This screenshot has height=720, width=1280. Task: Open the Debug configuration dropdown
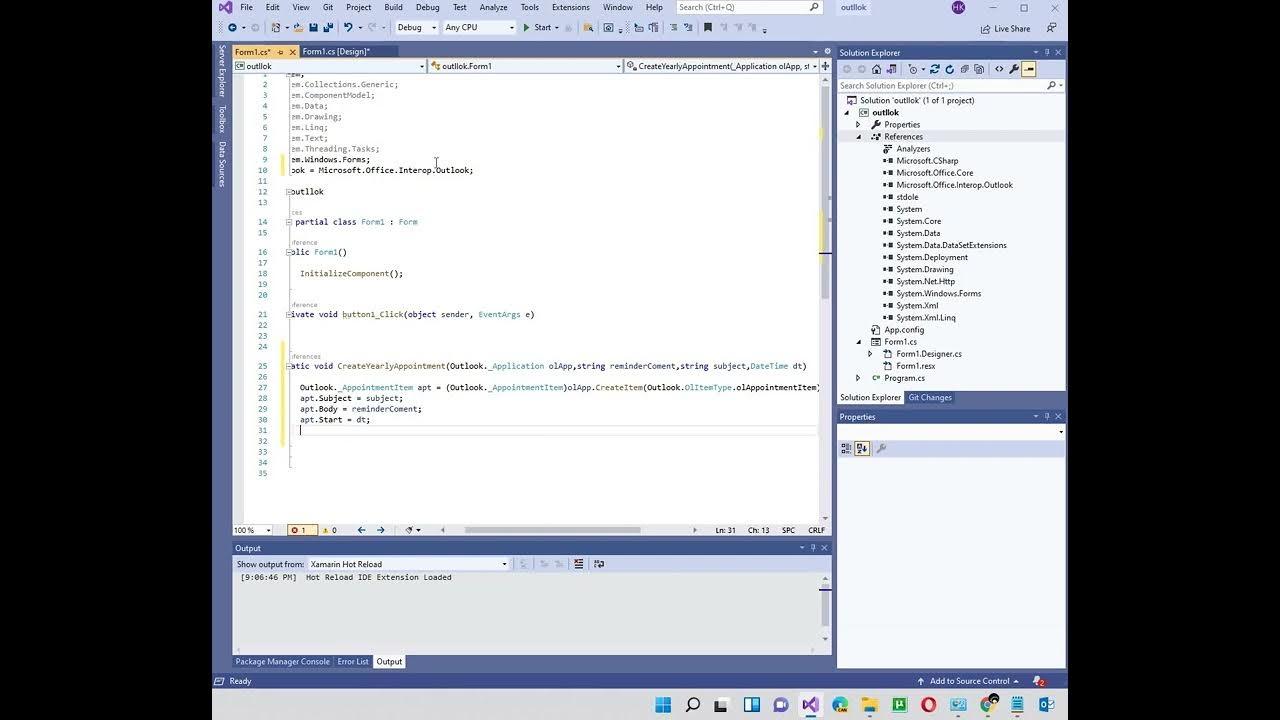pos(416,28)
